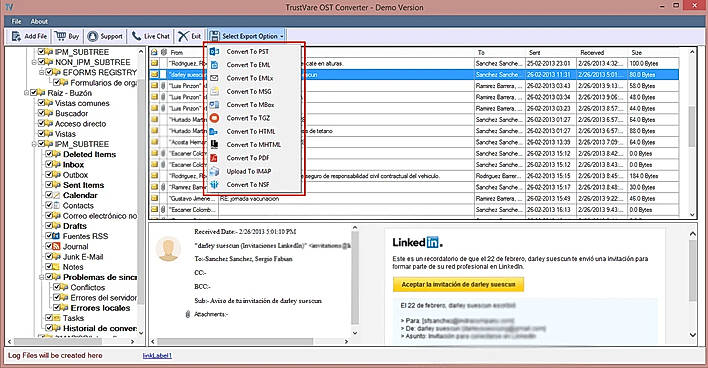Click the Fuentes RSS folder icon
The width and height of the screenshot is (708, 368).
(x=56, y=236)
